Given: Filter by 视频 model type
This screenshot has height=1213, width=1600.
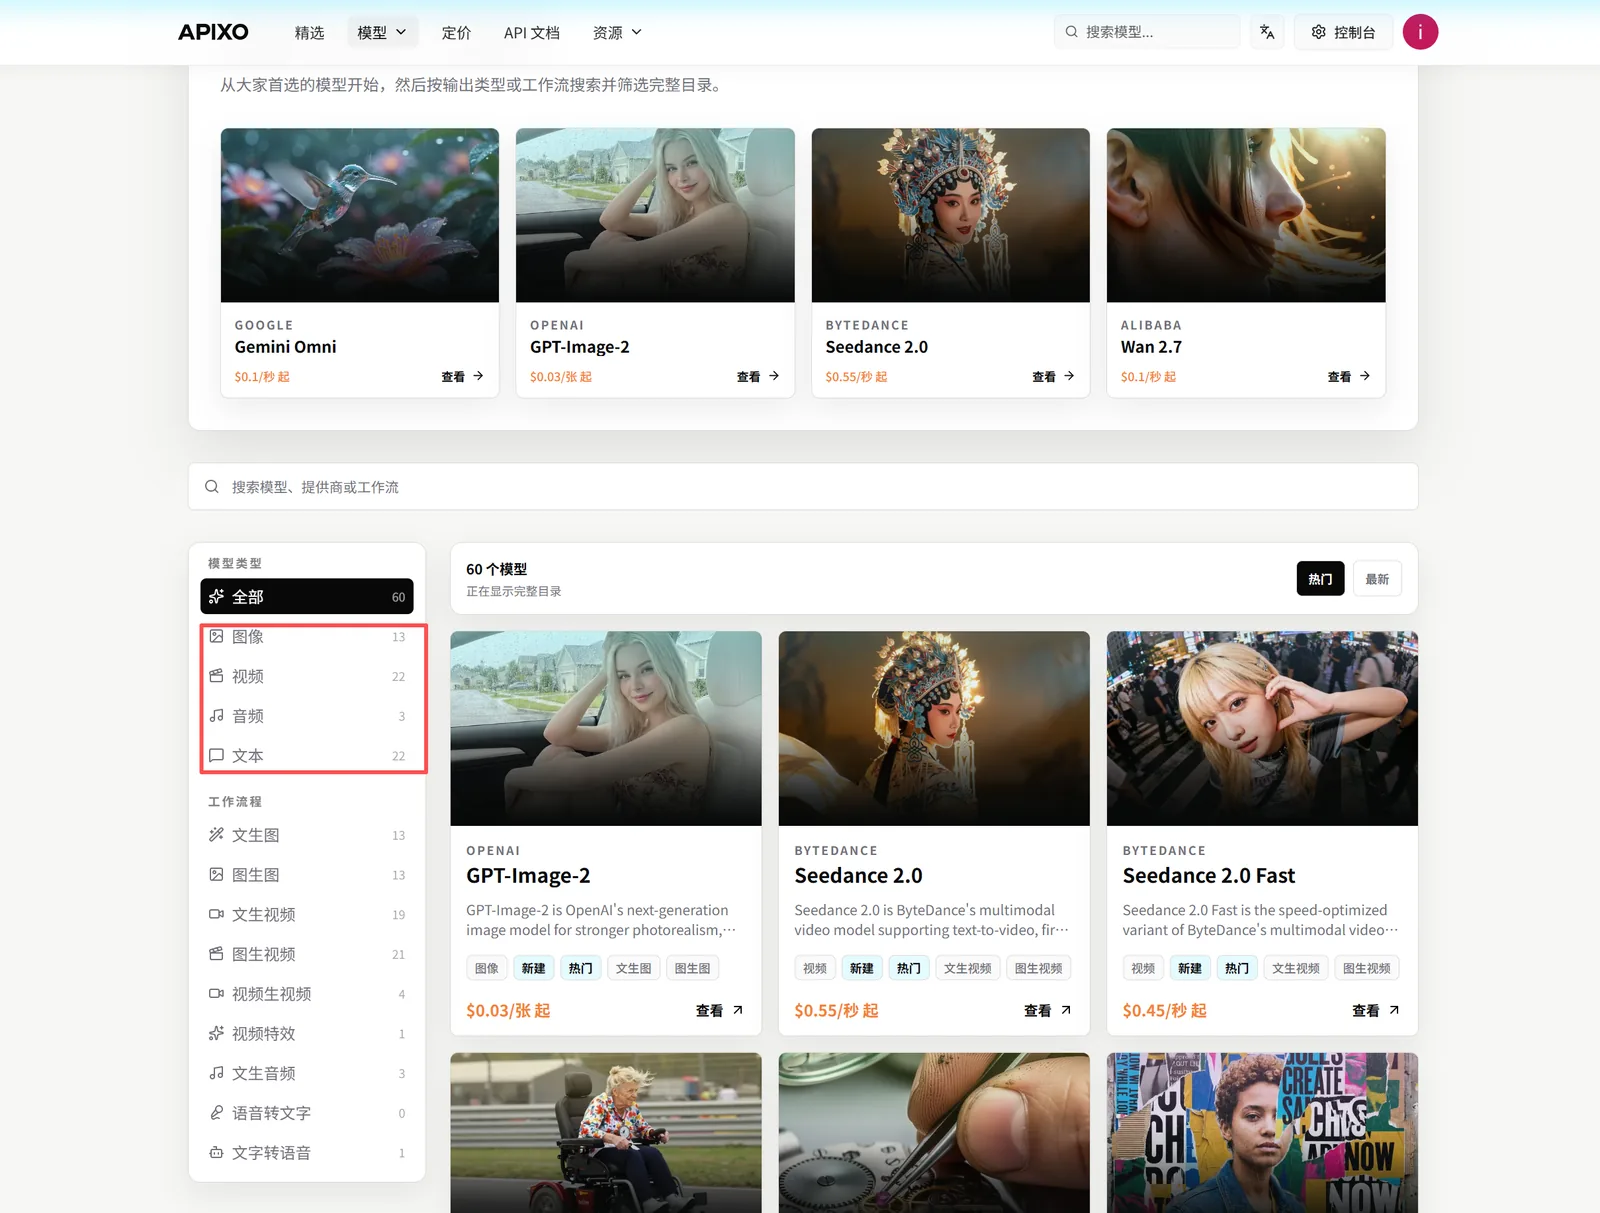Looking at the screenshot, I should (307, 677).
